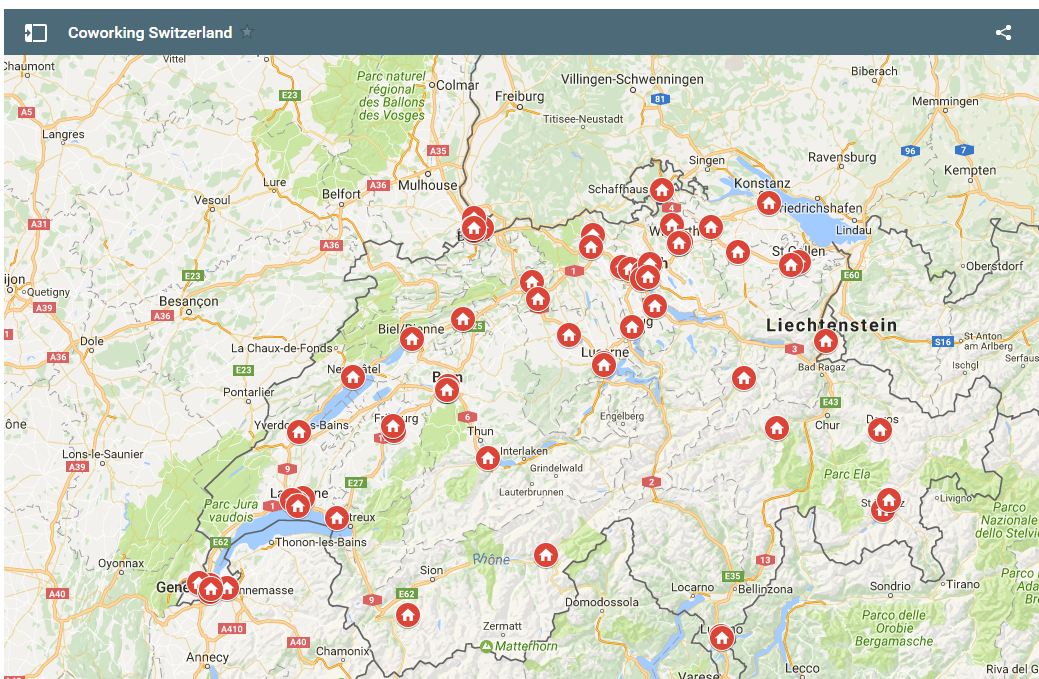Select the front marker at Geneva
The height and width of the screenshot is (679, 1039).
click(211, 588)
